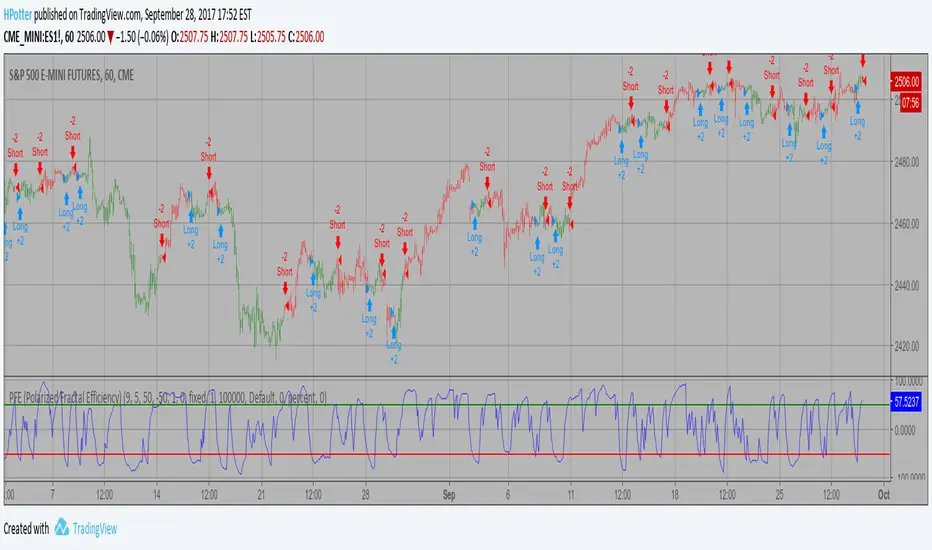Image resolution: width=932 pixels, height=550 pixels.
Task: Click the O:2507.75 open value
Action: tap(190, 37)
